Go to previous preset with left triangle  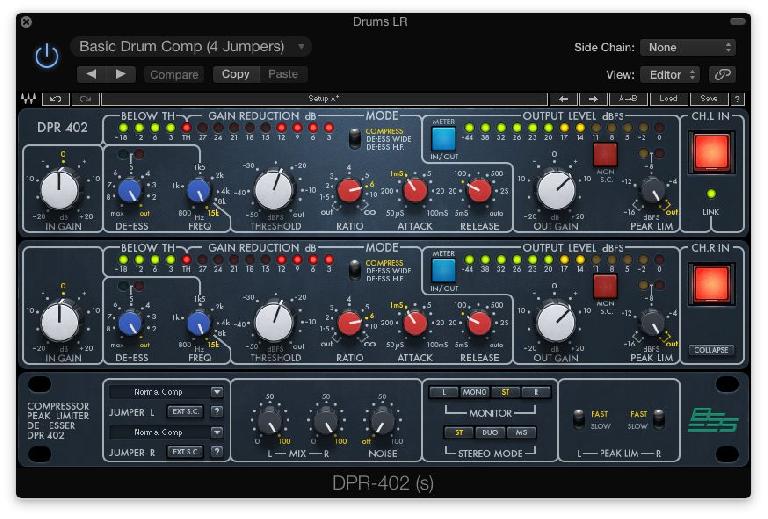click(91, 74)
